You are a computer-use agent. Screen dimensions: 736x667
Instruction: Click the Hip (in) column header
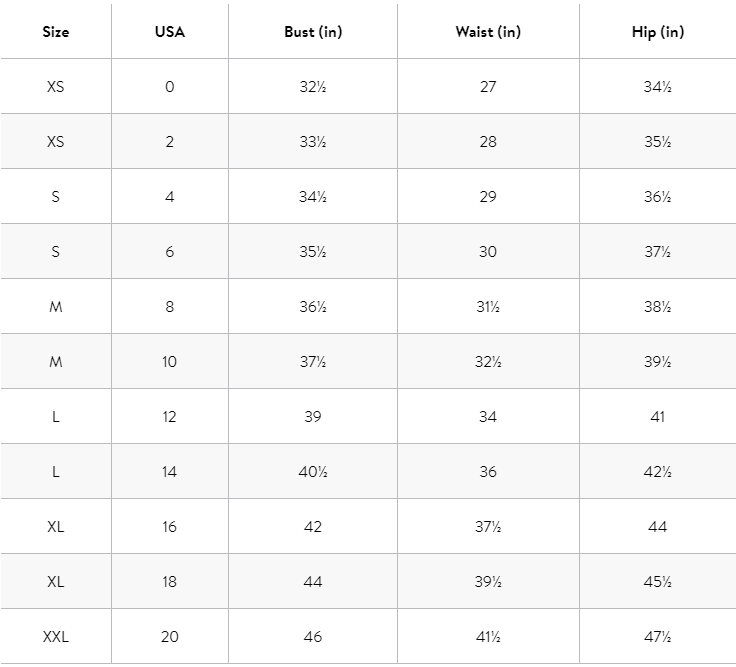coord(657,32)
